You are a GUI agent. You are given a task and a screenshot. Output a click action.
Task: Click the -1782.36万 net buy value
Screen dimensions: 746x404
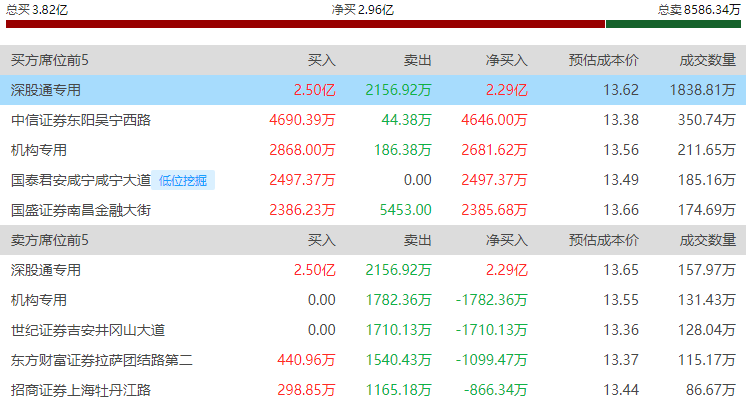click(x=491, y=300)
